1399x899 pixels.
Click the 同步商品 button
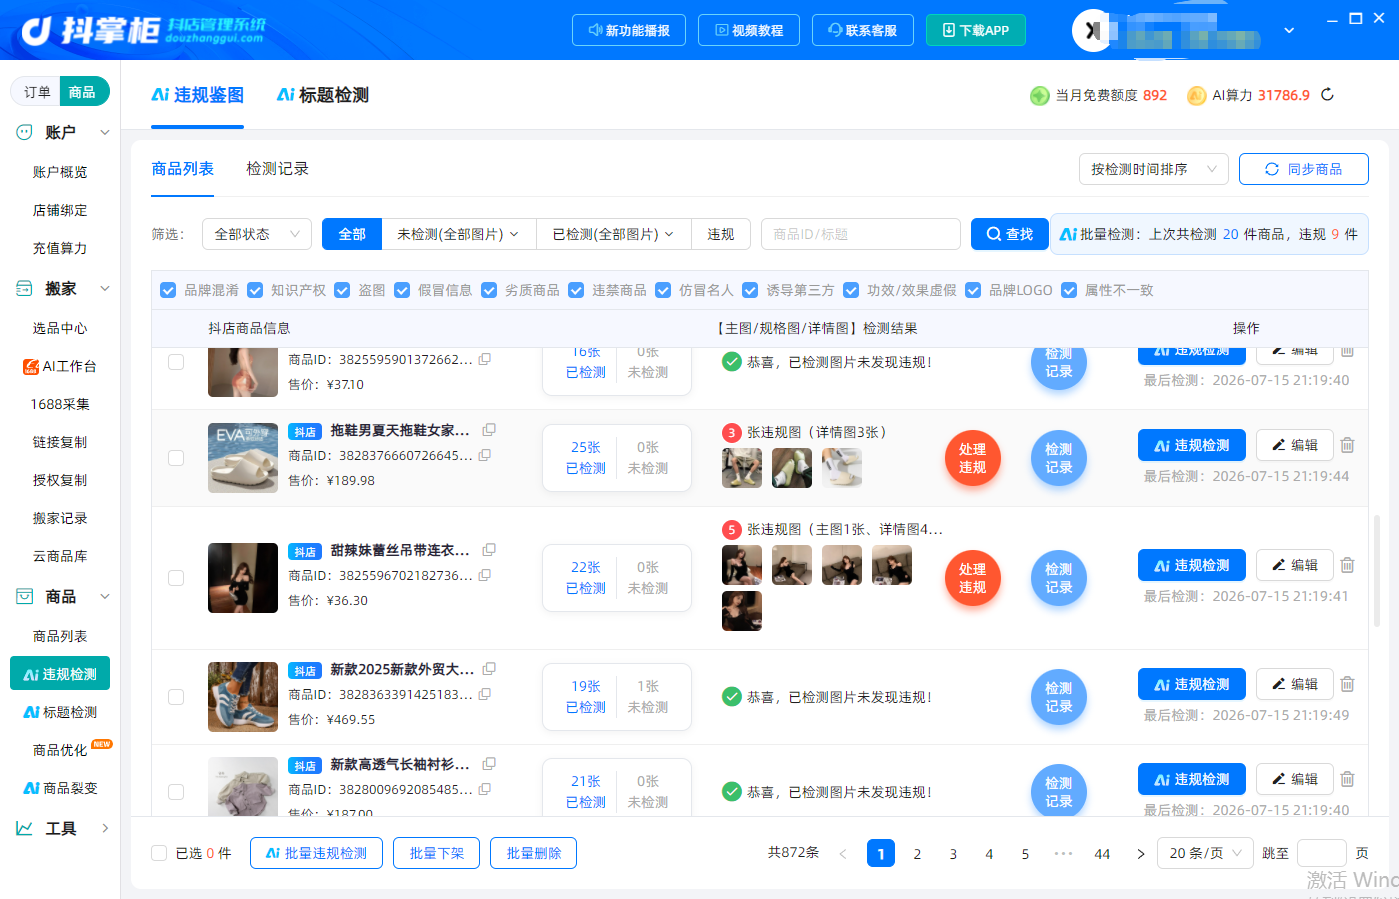click(x=1304, y=169)
